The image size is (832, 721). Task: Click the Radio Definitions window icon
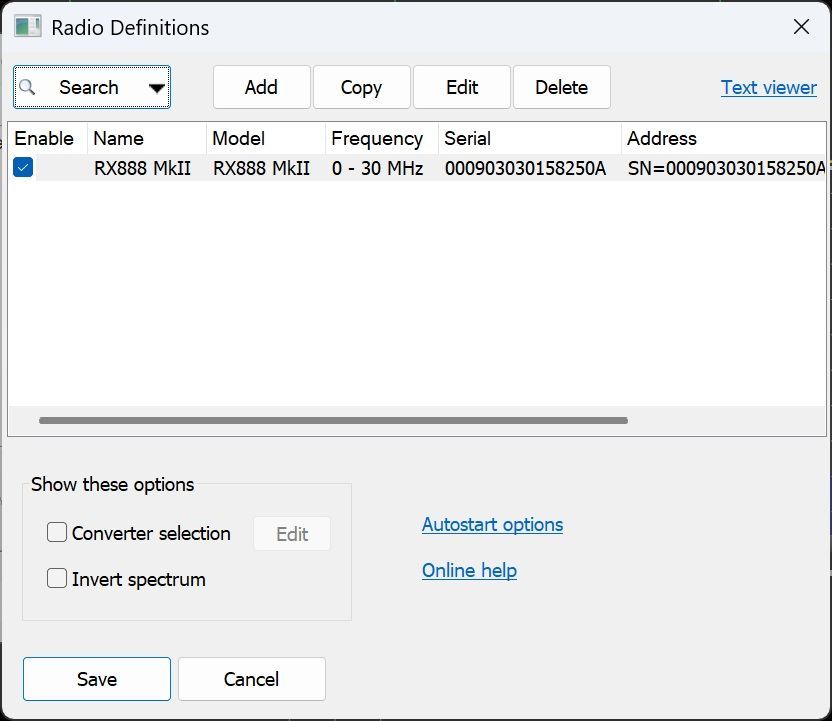[x=27, y=27]
